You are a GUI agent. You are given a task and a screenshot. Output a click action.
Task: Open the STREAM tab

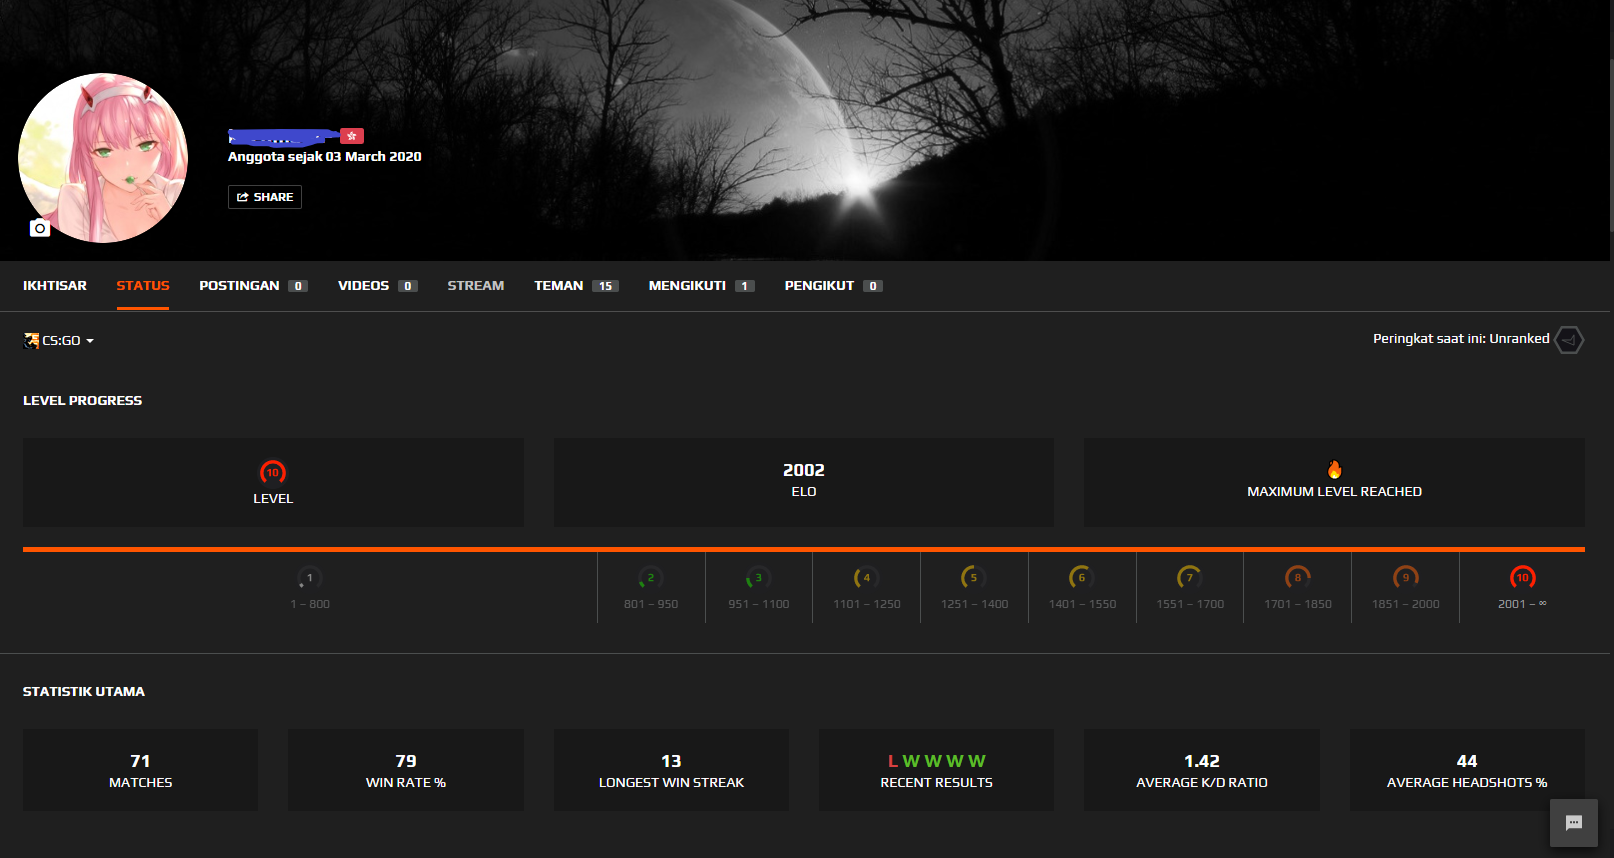475,286
